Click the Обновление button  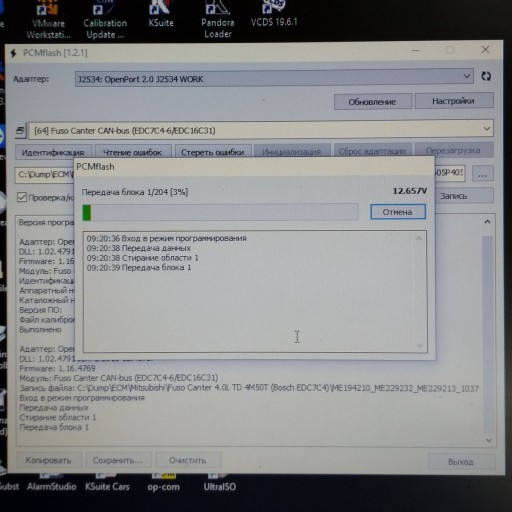point(373,101)
